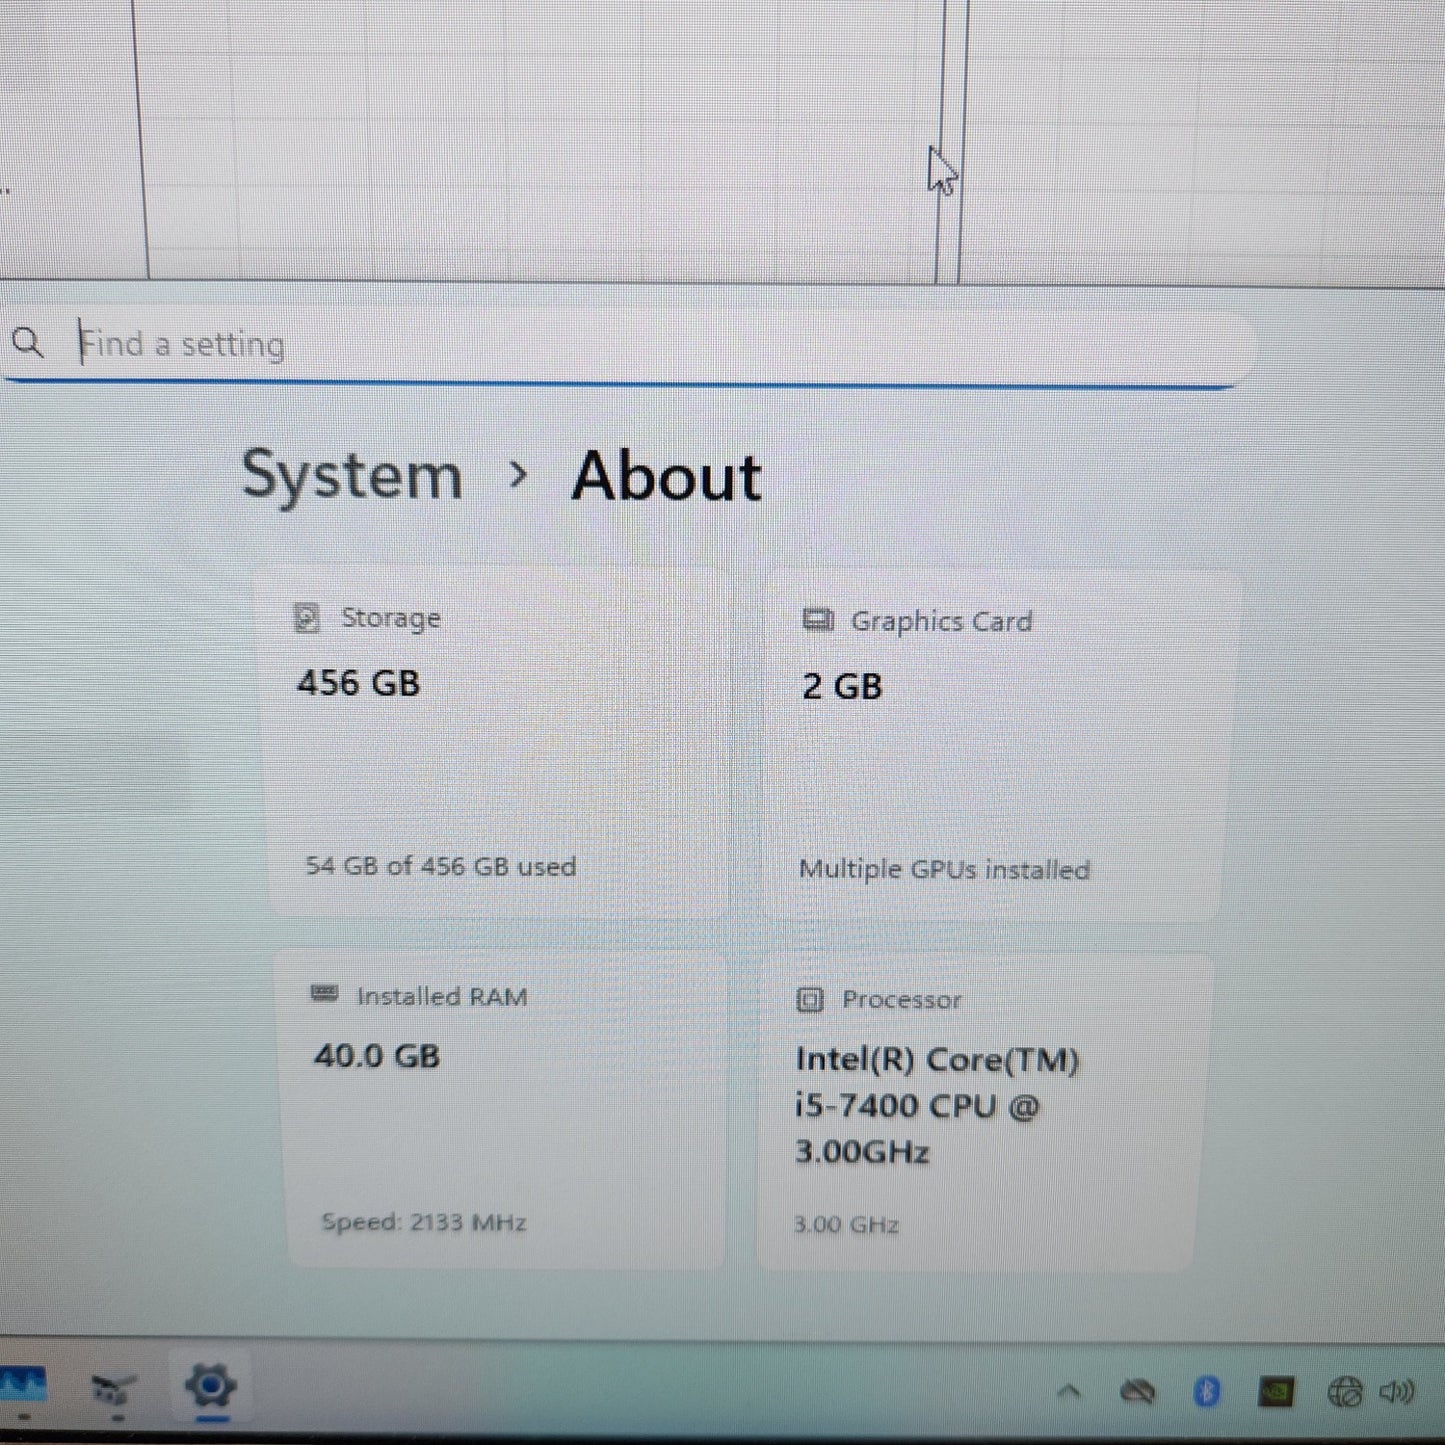Viewport: 1445px width, 1445px height.
Task: Click the volume speaker icon in the tray
Action: click(x=1412, y=1390)
